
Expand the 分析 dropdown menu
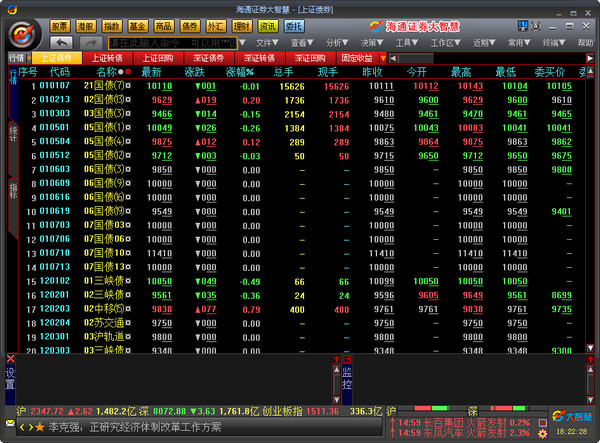(x=337, y=43)
